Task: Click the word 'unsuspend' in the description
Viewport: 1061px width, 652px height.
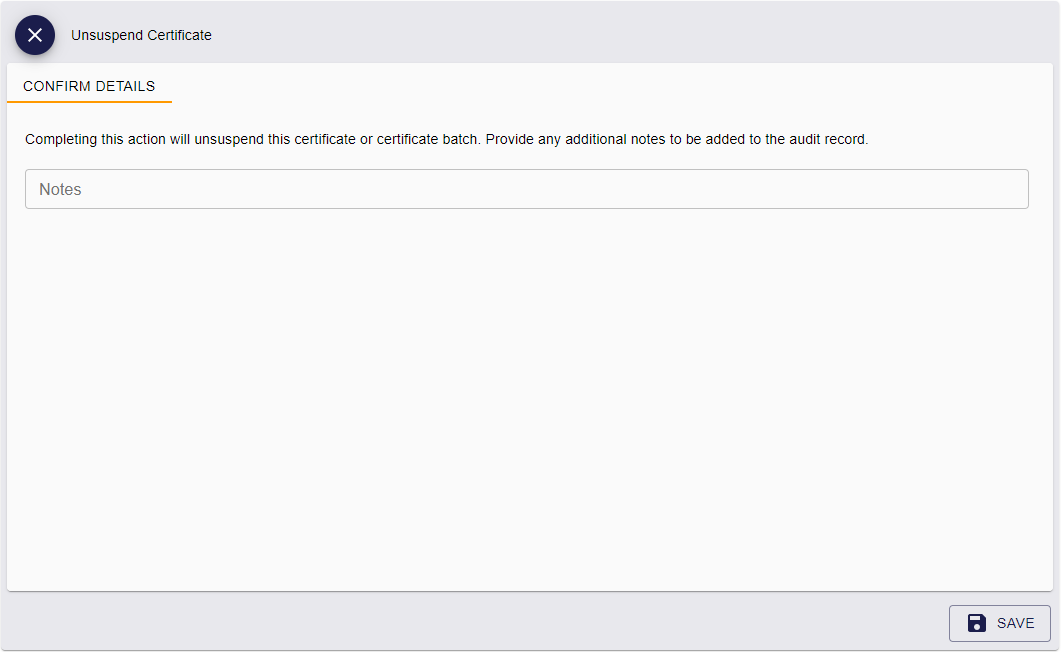Action: [229, 139]
